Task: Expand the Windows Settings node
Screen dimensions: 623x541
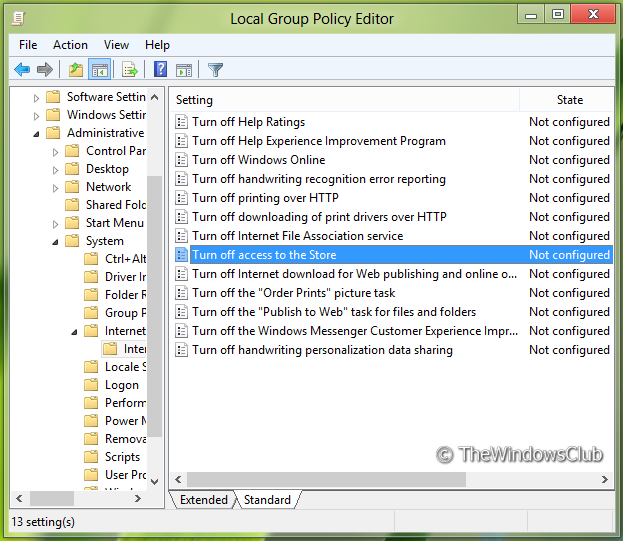Action: coord(36,116)
